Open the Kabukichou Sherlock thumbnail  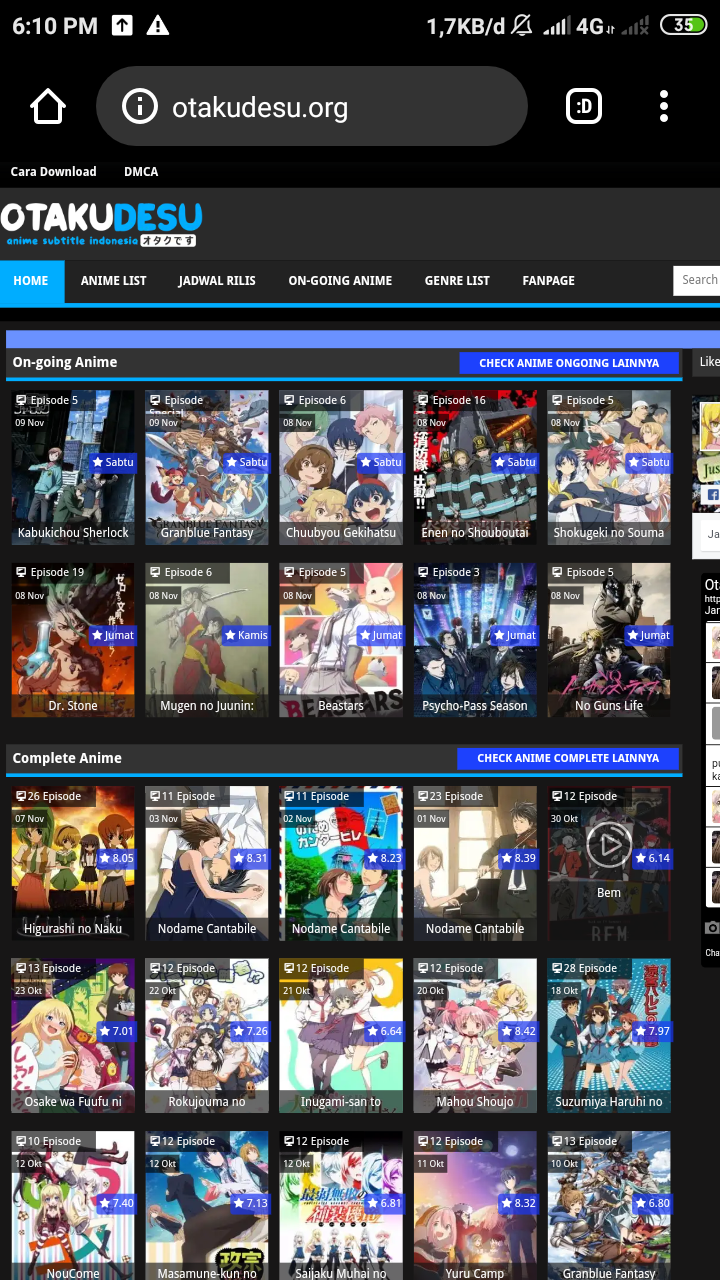pyautogui.click(x=73, y=467)
